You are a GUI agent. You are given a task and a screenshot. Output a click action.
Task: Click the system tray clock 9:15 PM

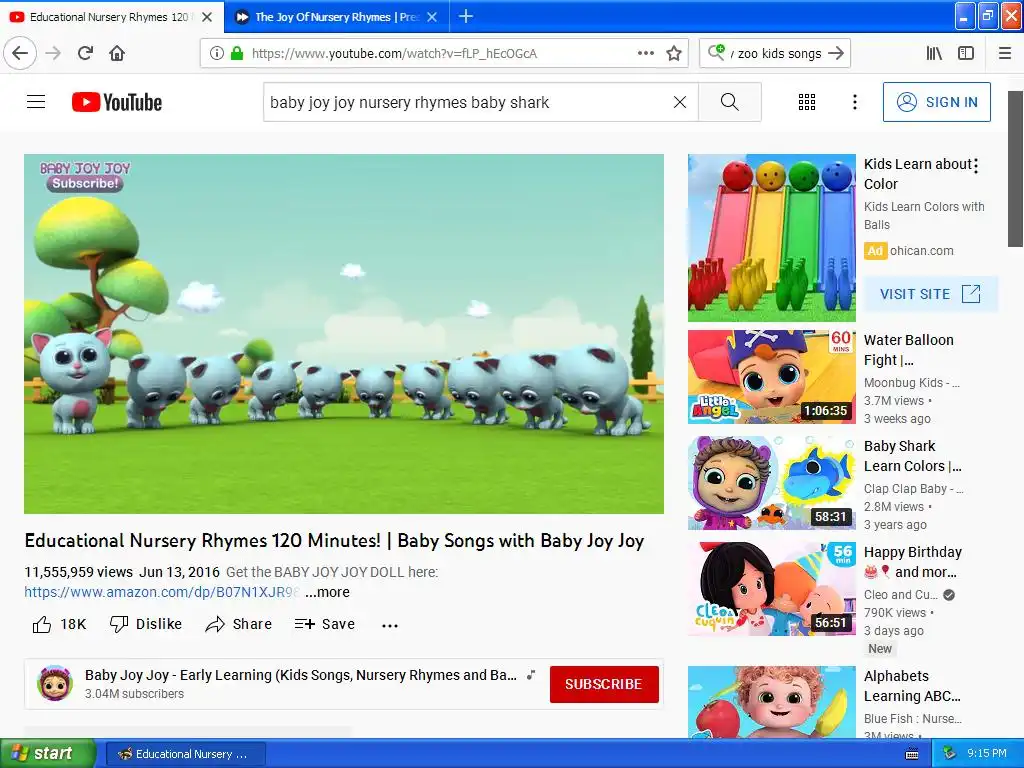(986, 753)
